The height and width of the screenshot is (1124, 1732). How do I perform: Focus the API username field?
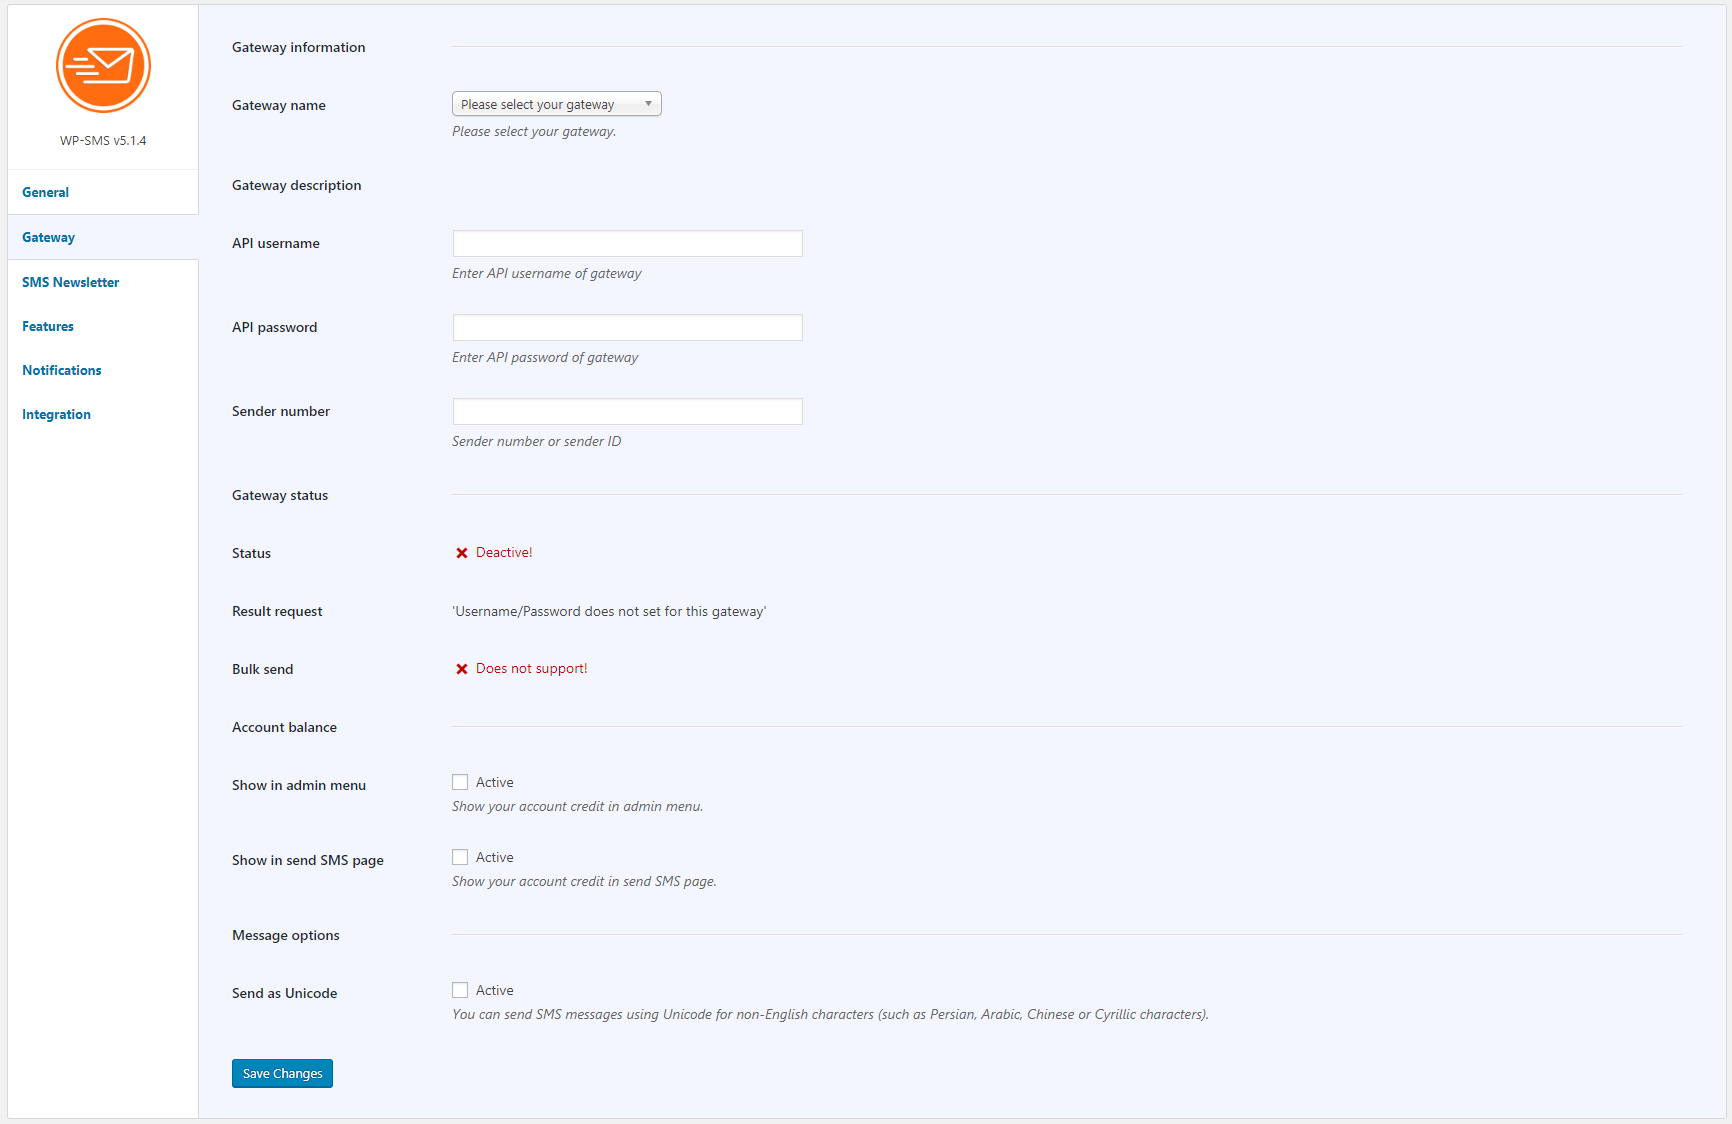628,243
